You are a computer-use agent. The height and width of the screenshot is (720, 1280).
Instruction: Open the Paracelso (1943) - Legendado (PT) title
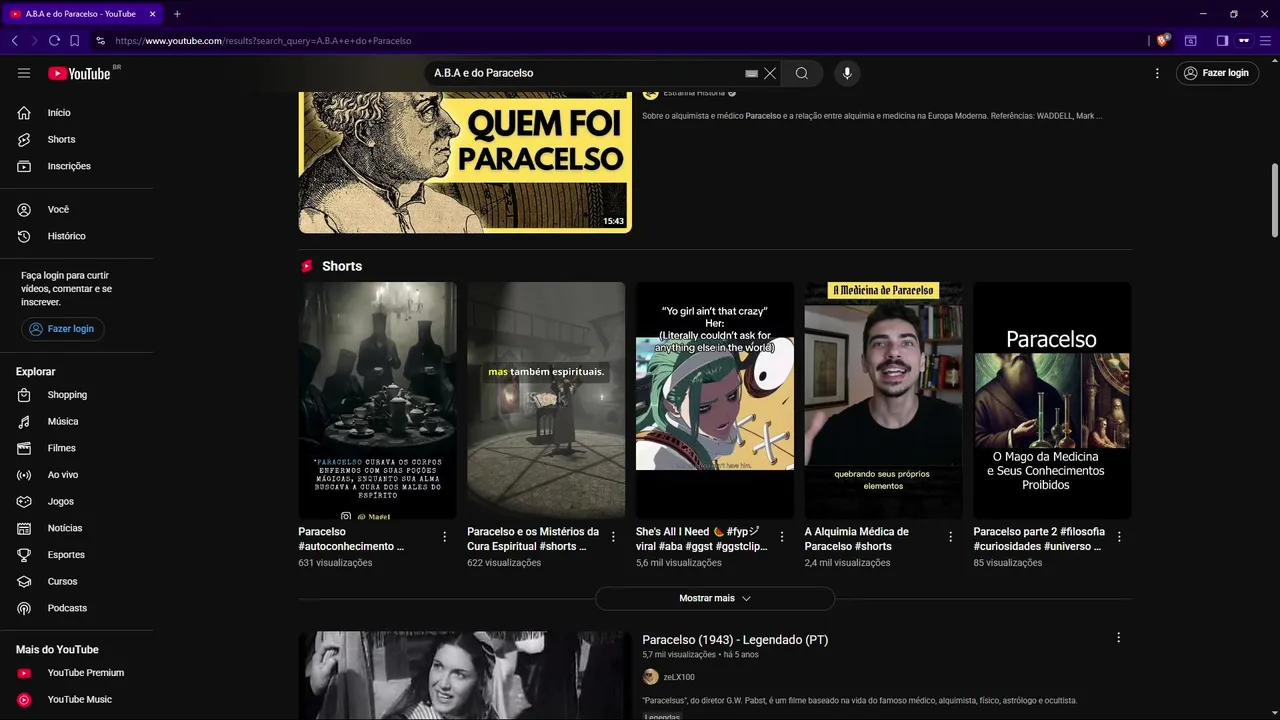(735, 640)
